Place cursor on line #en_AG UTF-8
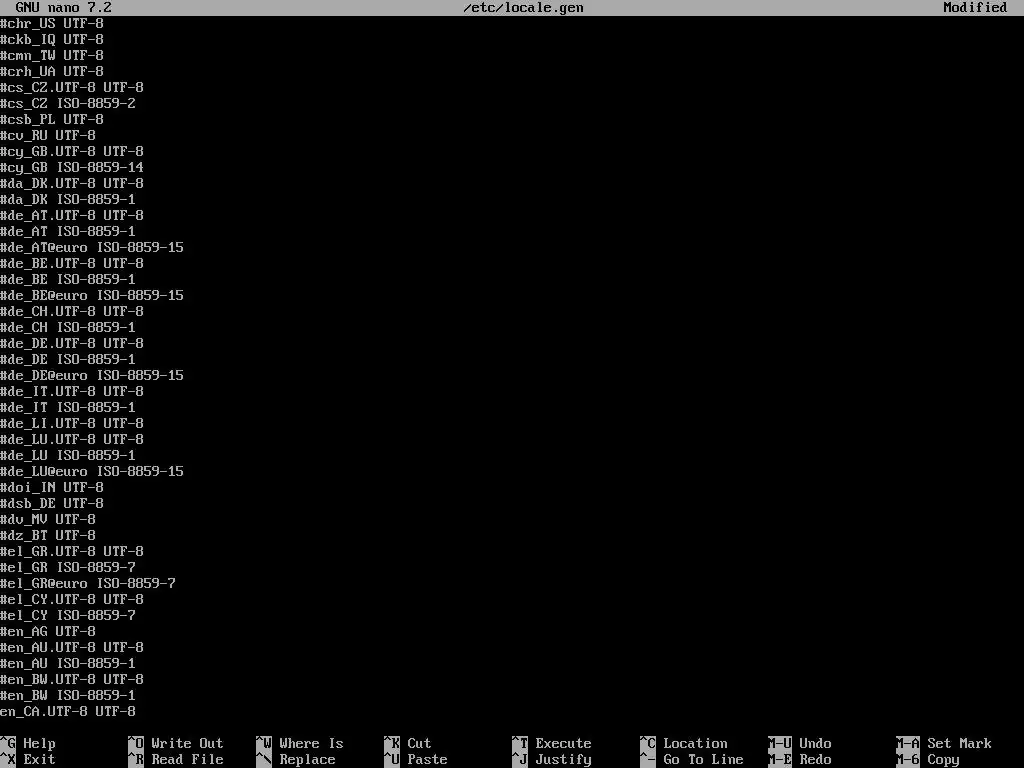 click(48, 632)
